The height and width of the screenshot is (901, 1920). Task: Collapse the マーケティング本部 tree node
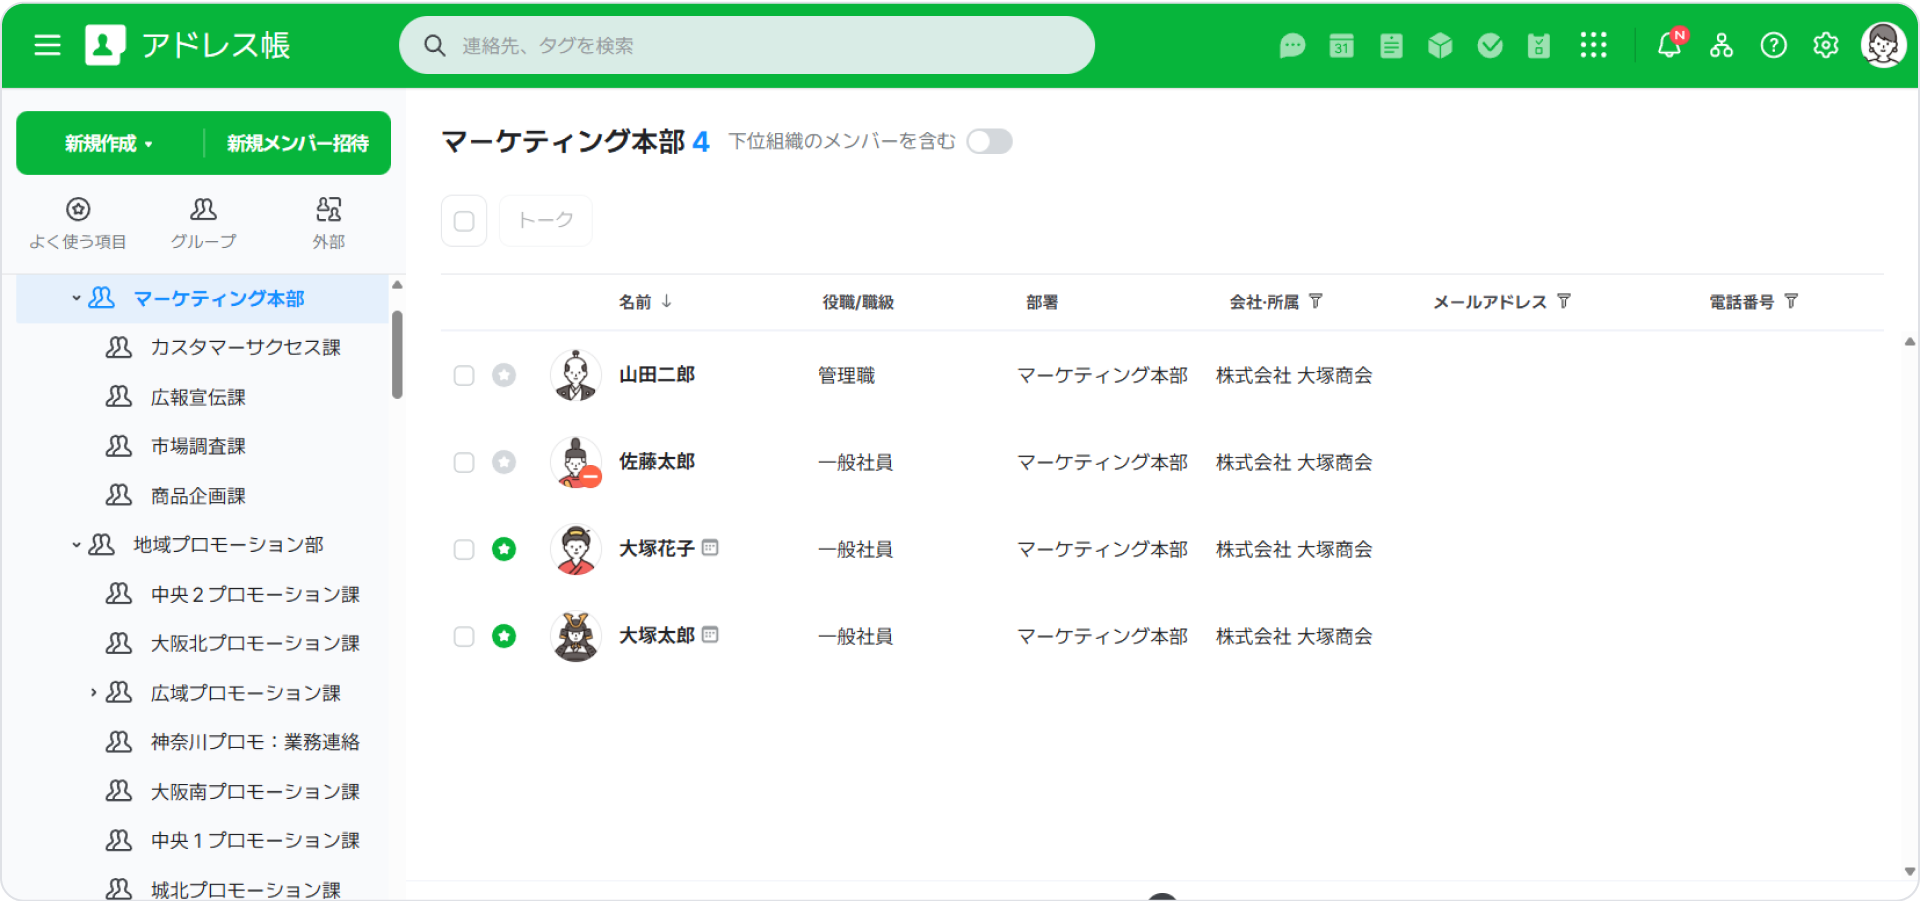coord(74,297)
